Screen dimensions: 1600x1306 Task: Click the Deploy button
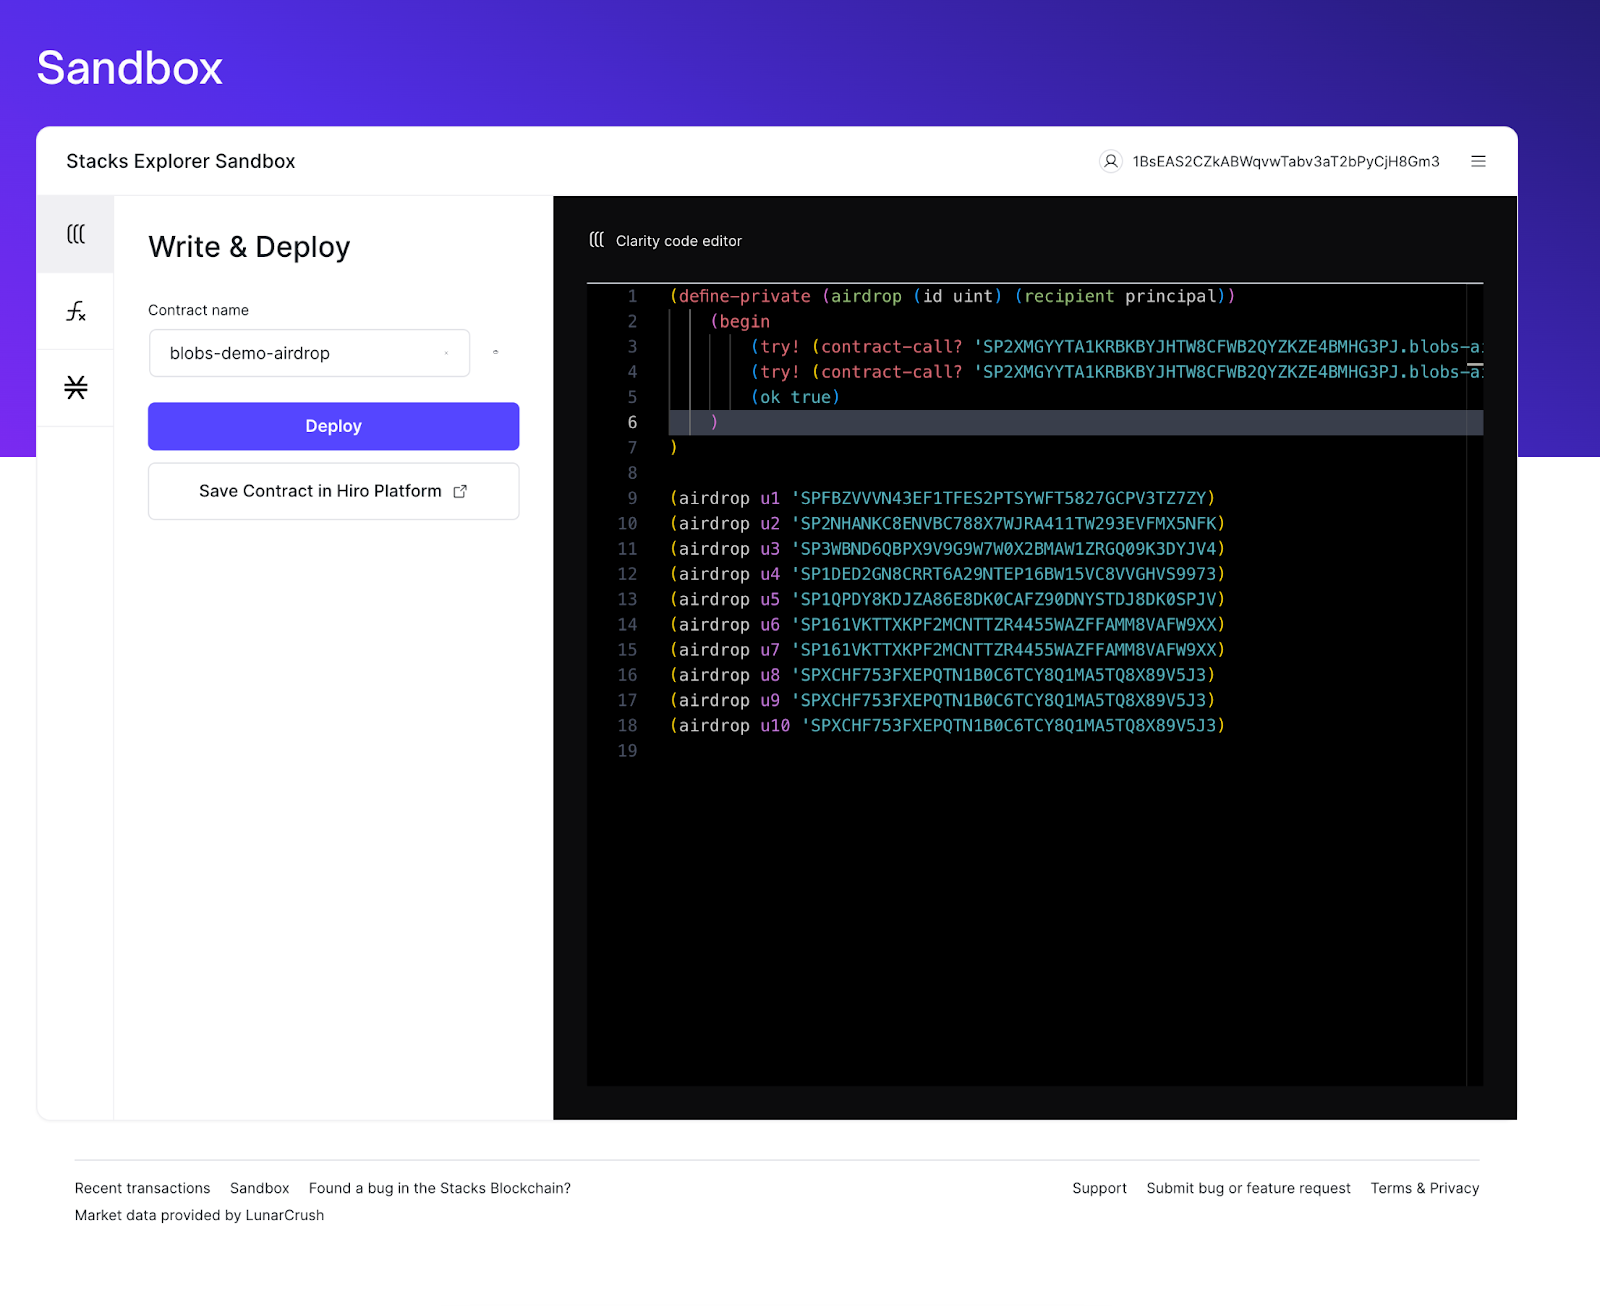tap(333, 426)
